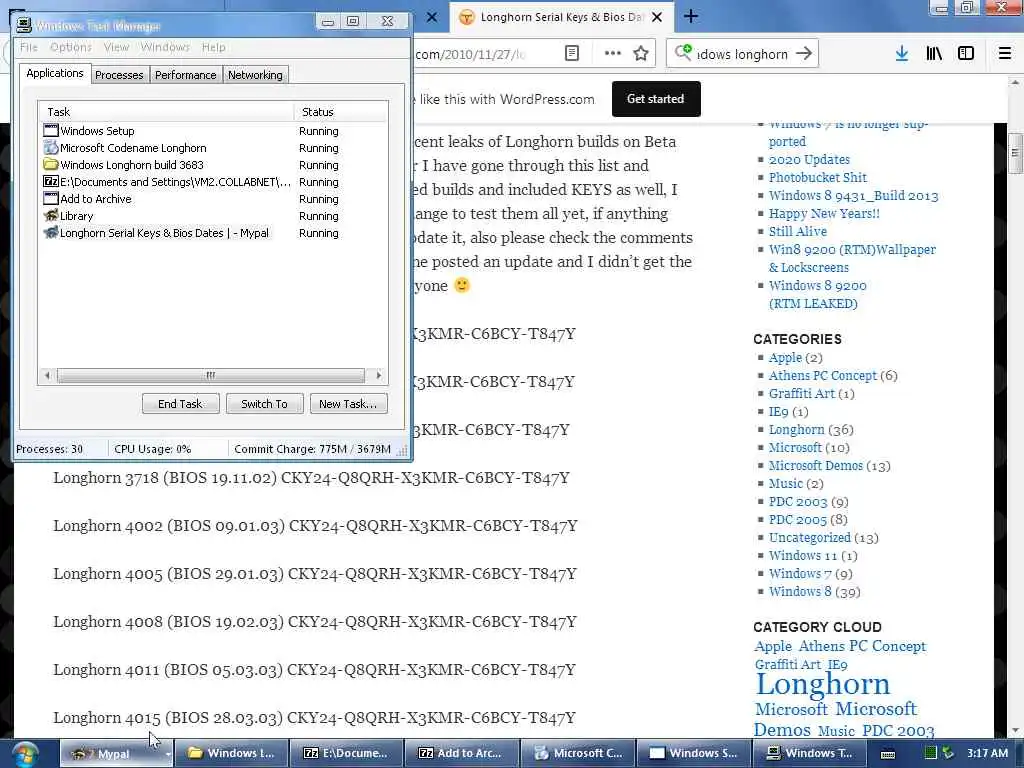Screen dimensions: 1024x768
Task: Open Task Manager Options menu
Action: point(71,47)
